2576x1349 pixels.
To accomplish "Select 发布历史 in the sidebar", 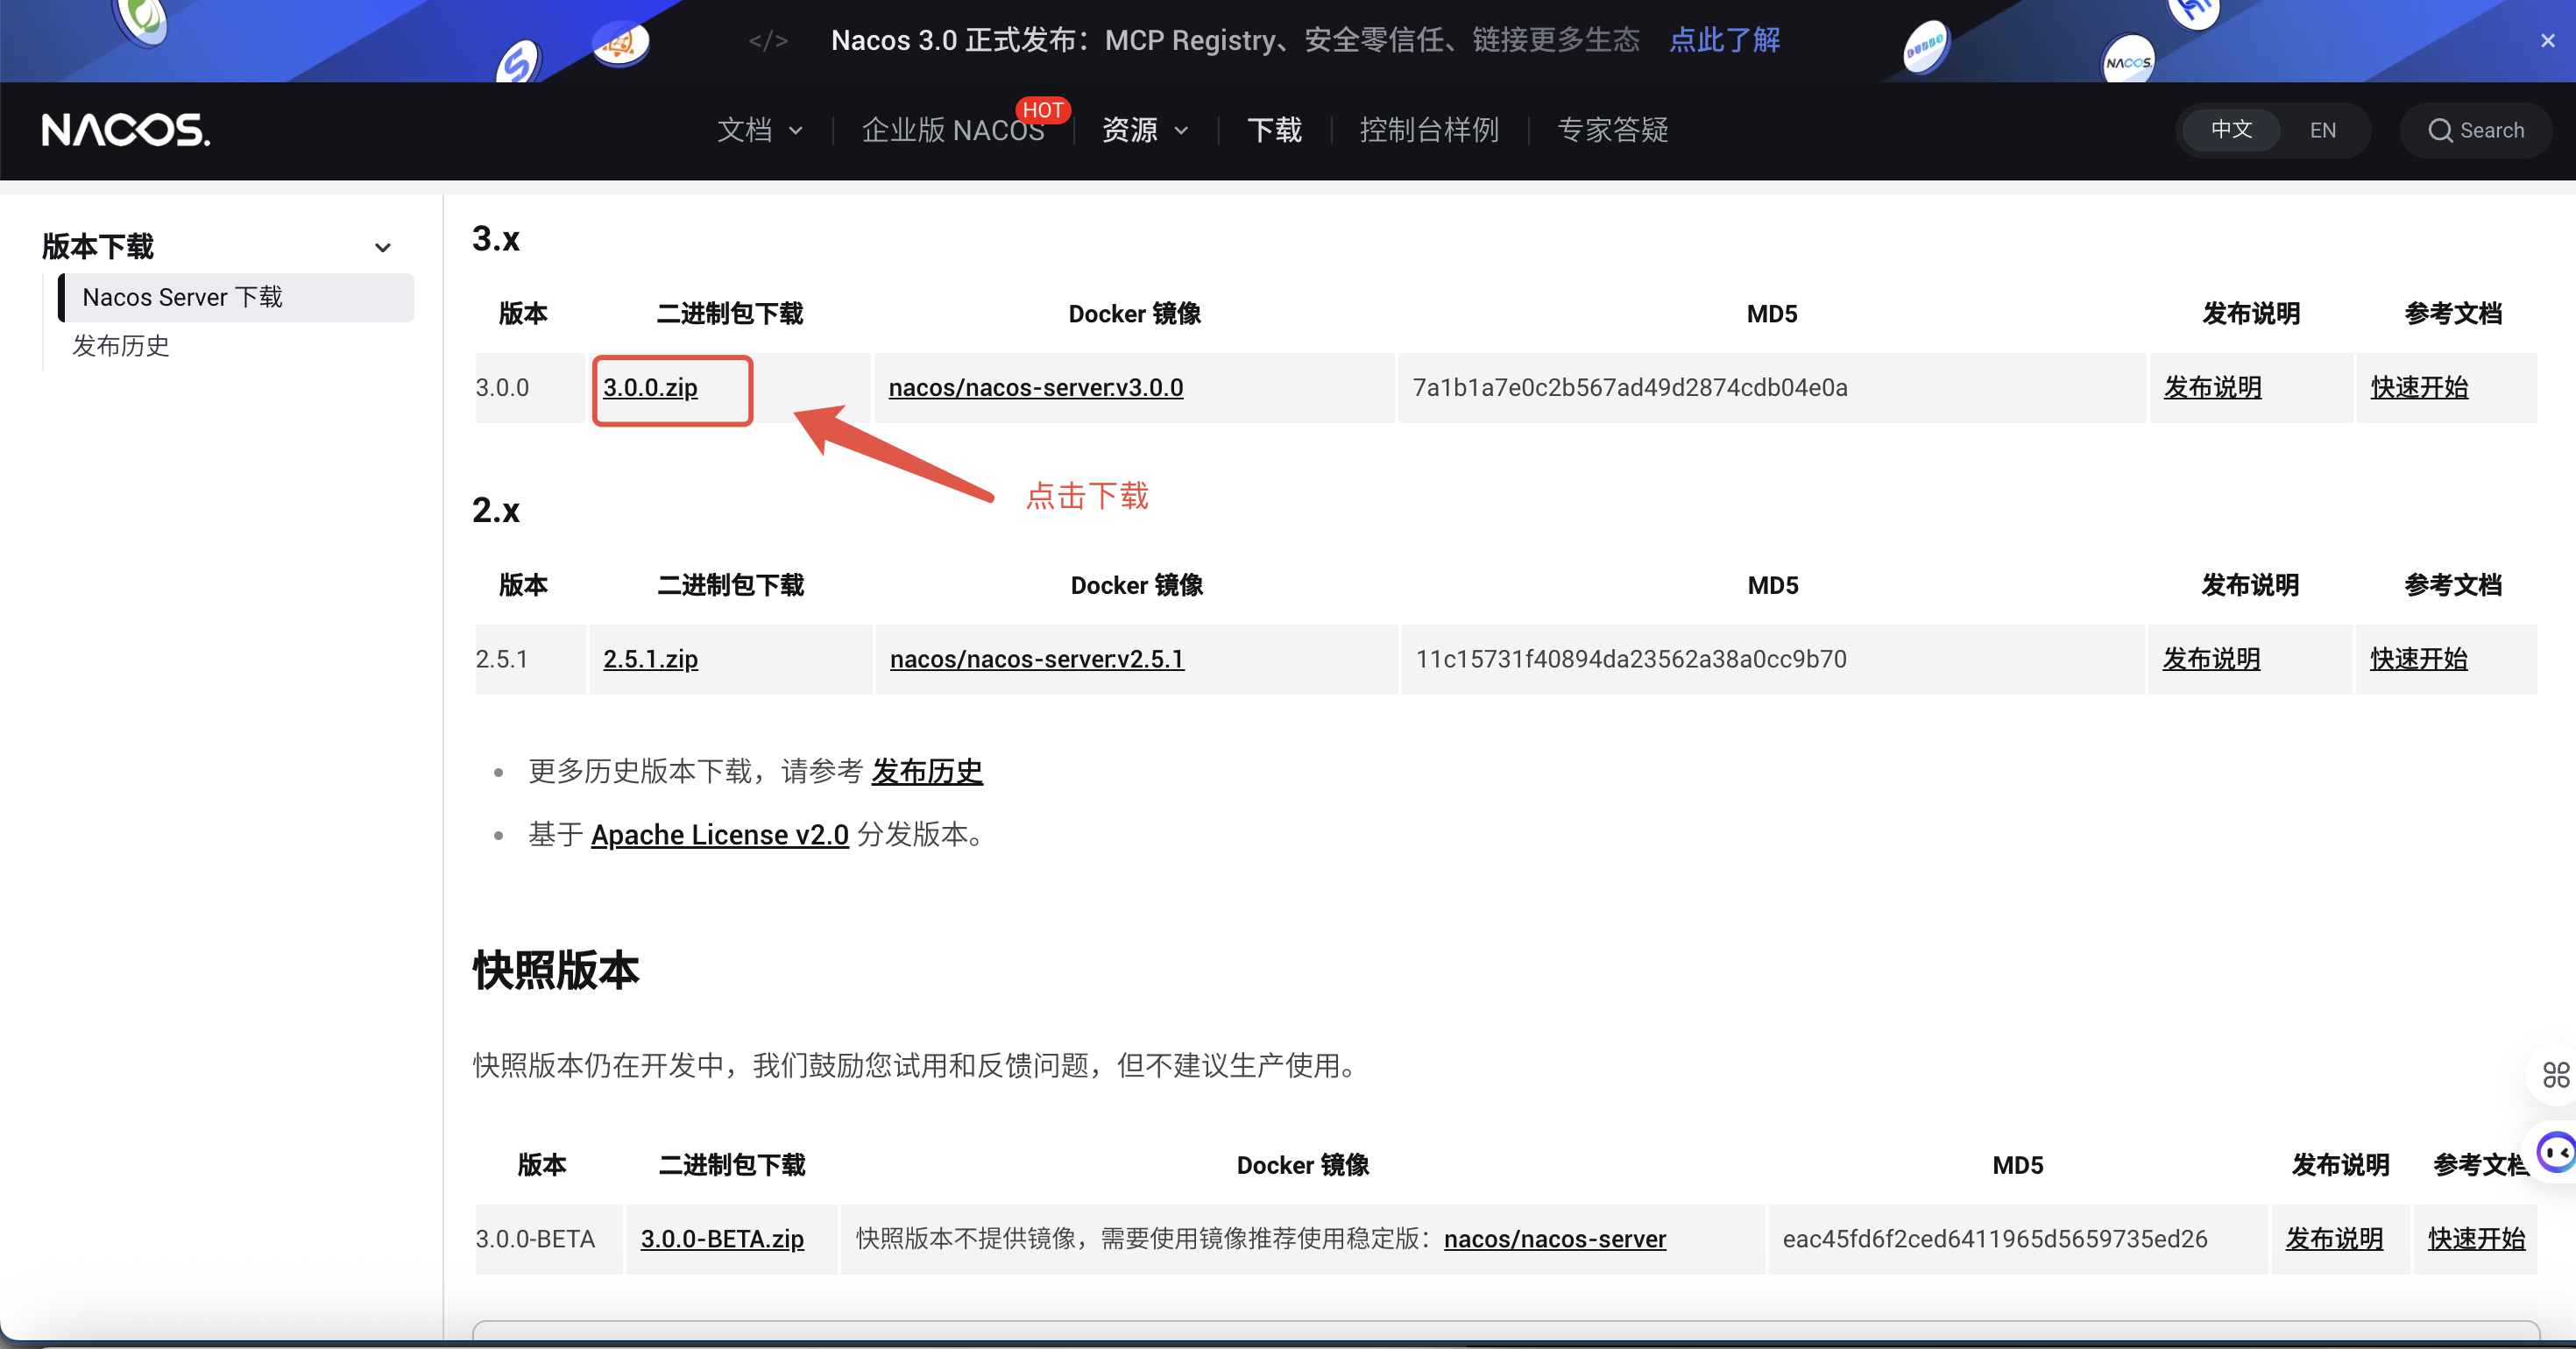I will 121,346.
